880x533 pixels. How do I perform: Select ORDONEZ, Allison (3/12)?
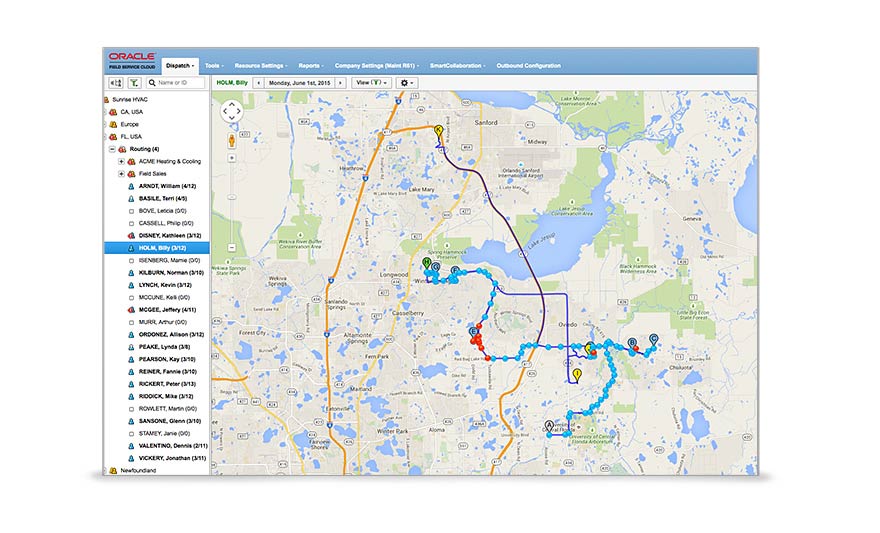(171, 334)
